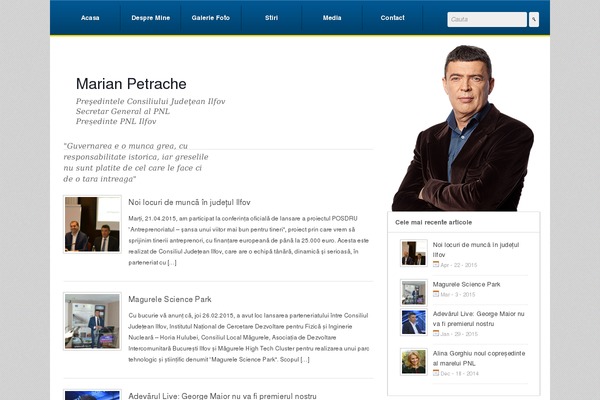Click the date text Apr - 22 - 2015
600x400 pixels.
click(459, 265)
